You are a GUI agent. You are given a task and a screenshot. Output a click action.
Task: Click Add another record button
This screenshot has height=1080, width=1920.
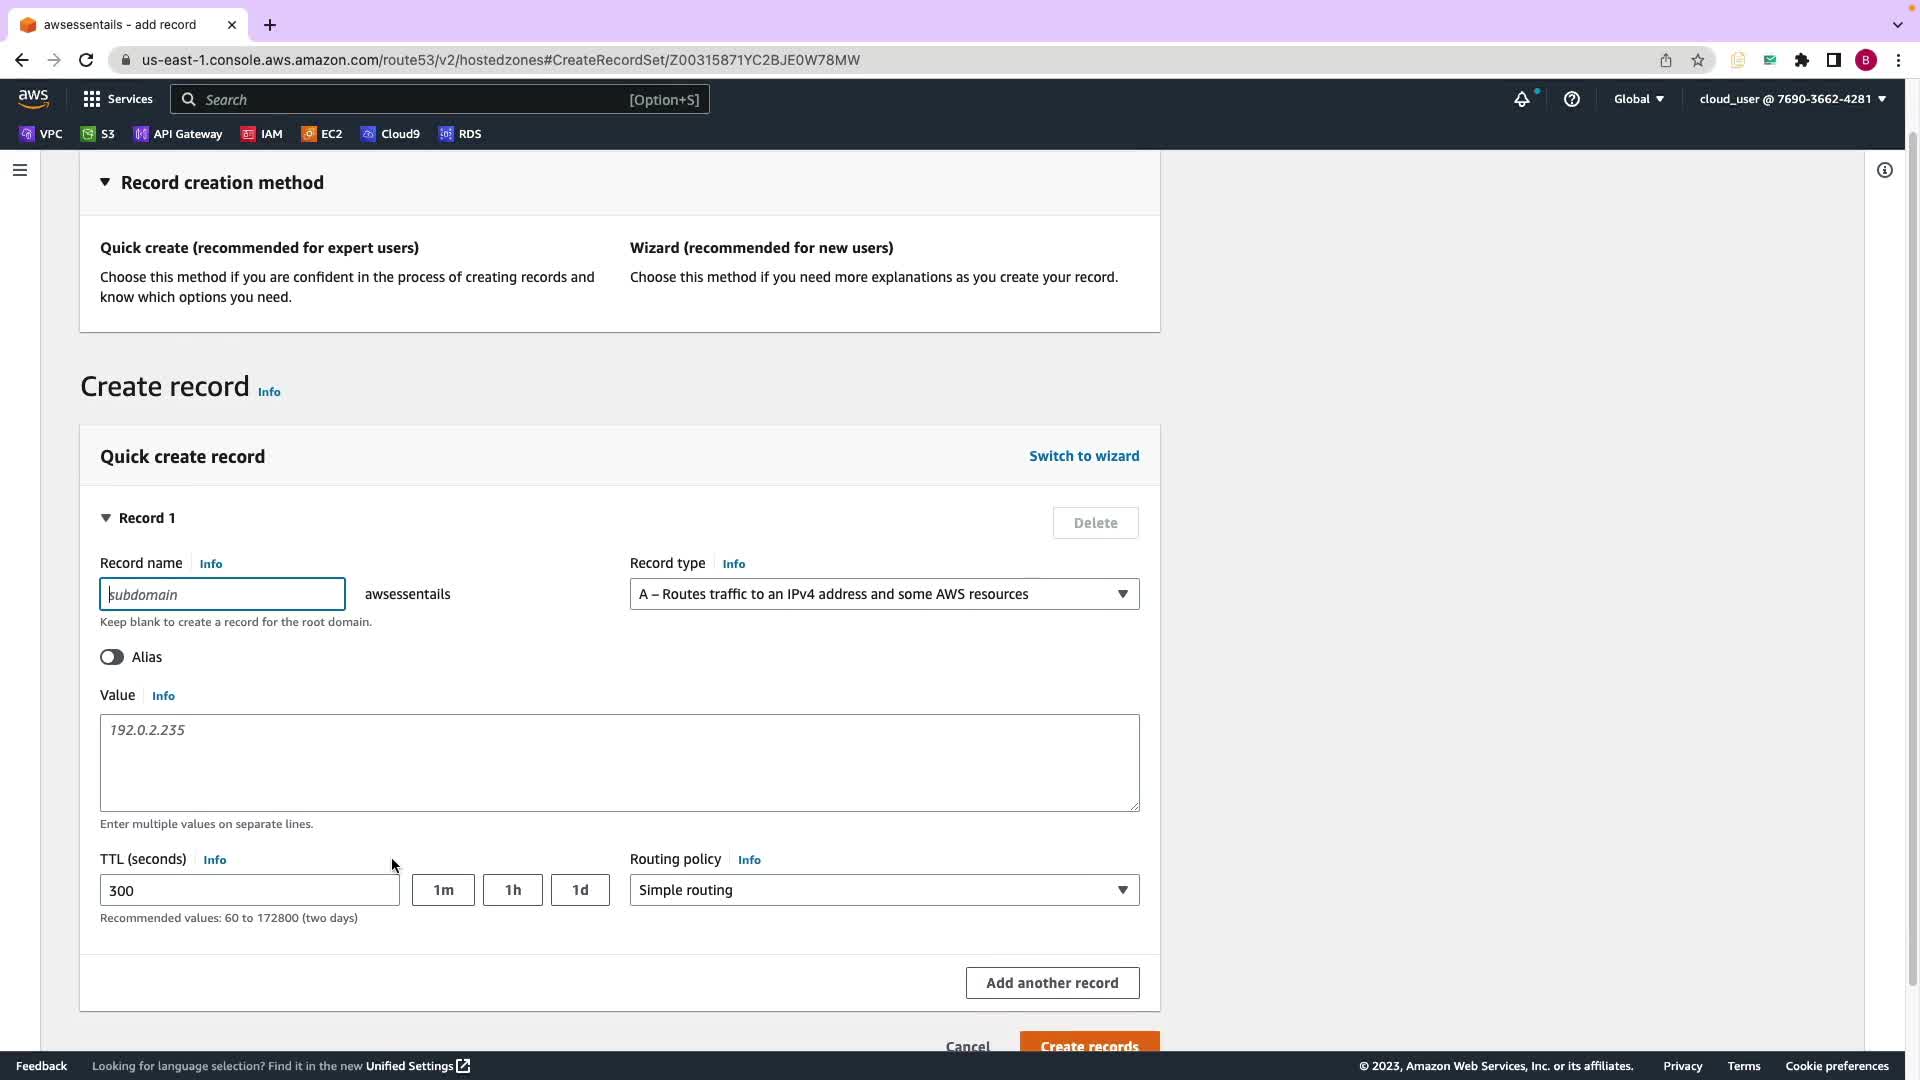(x=1052, y=983)
